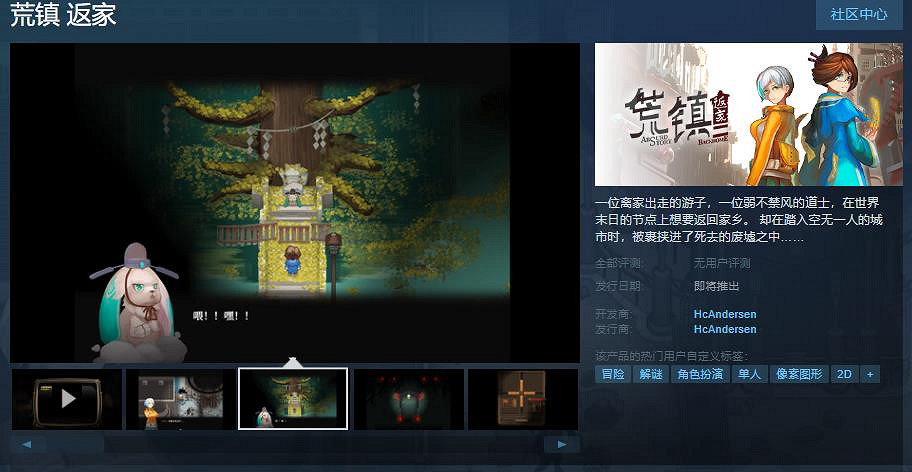Click the game description paragraph

[x=738, y=220]
